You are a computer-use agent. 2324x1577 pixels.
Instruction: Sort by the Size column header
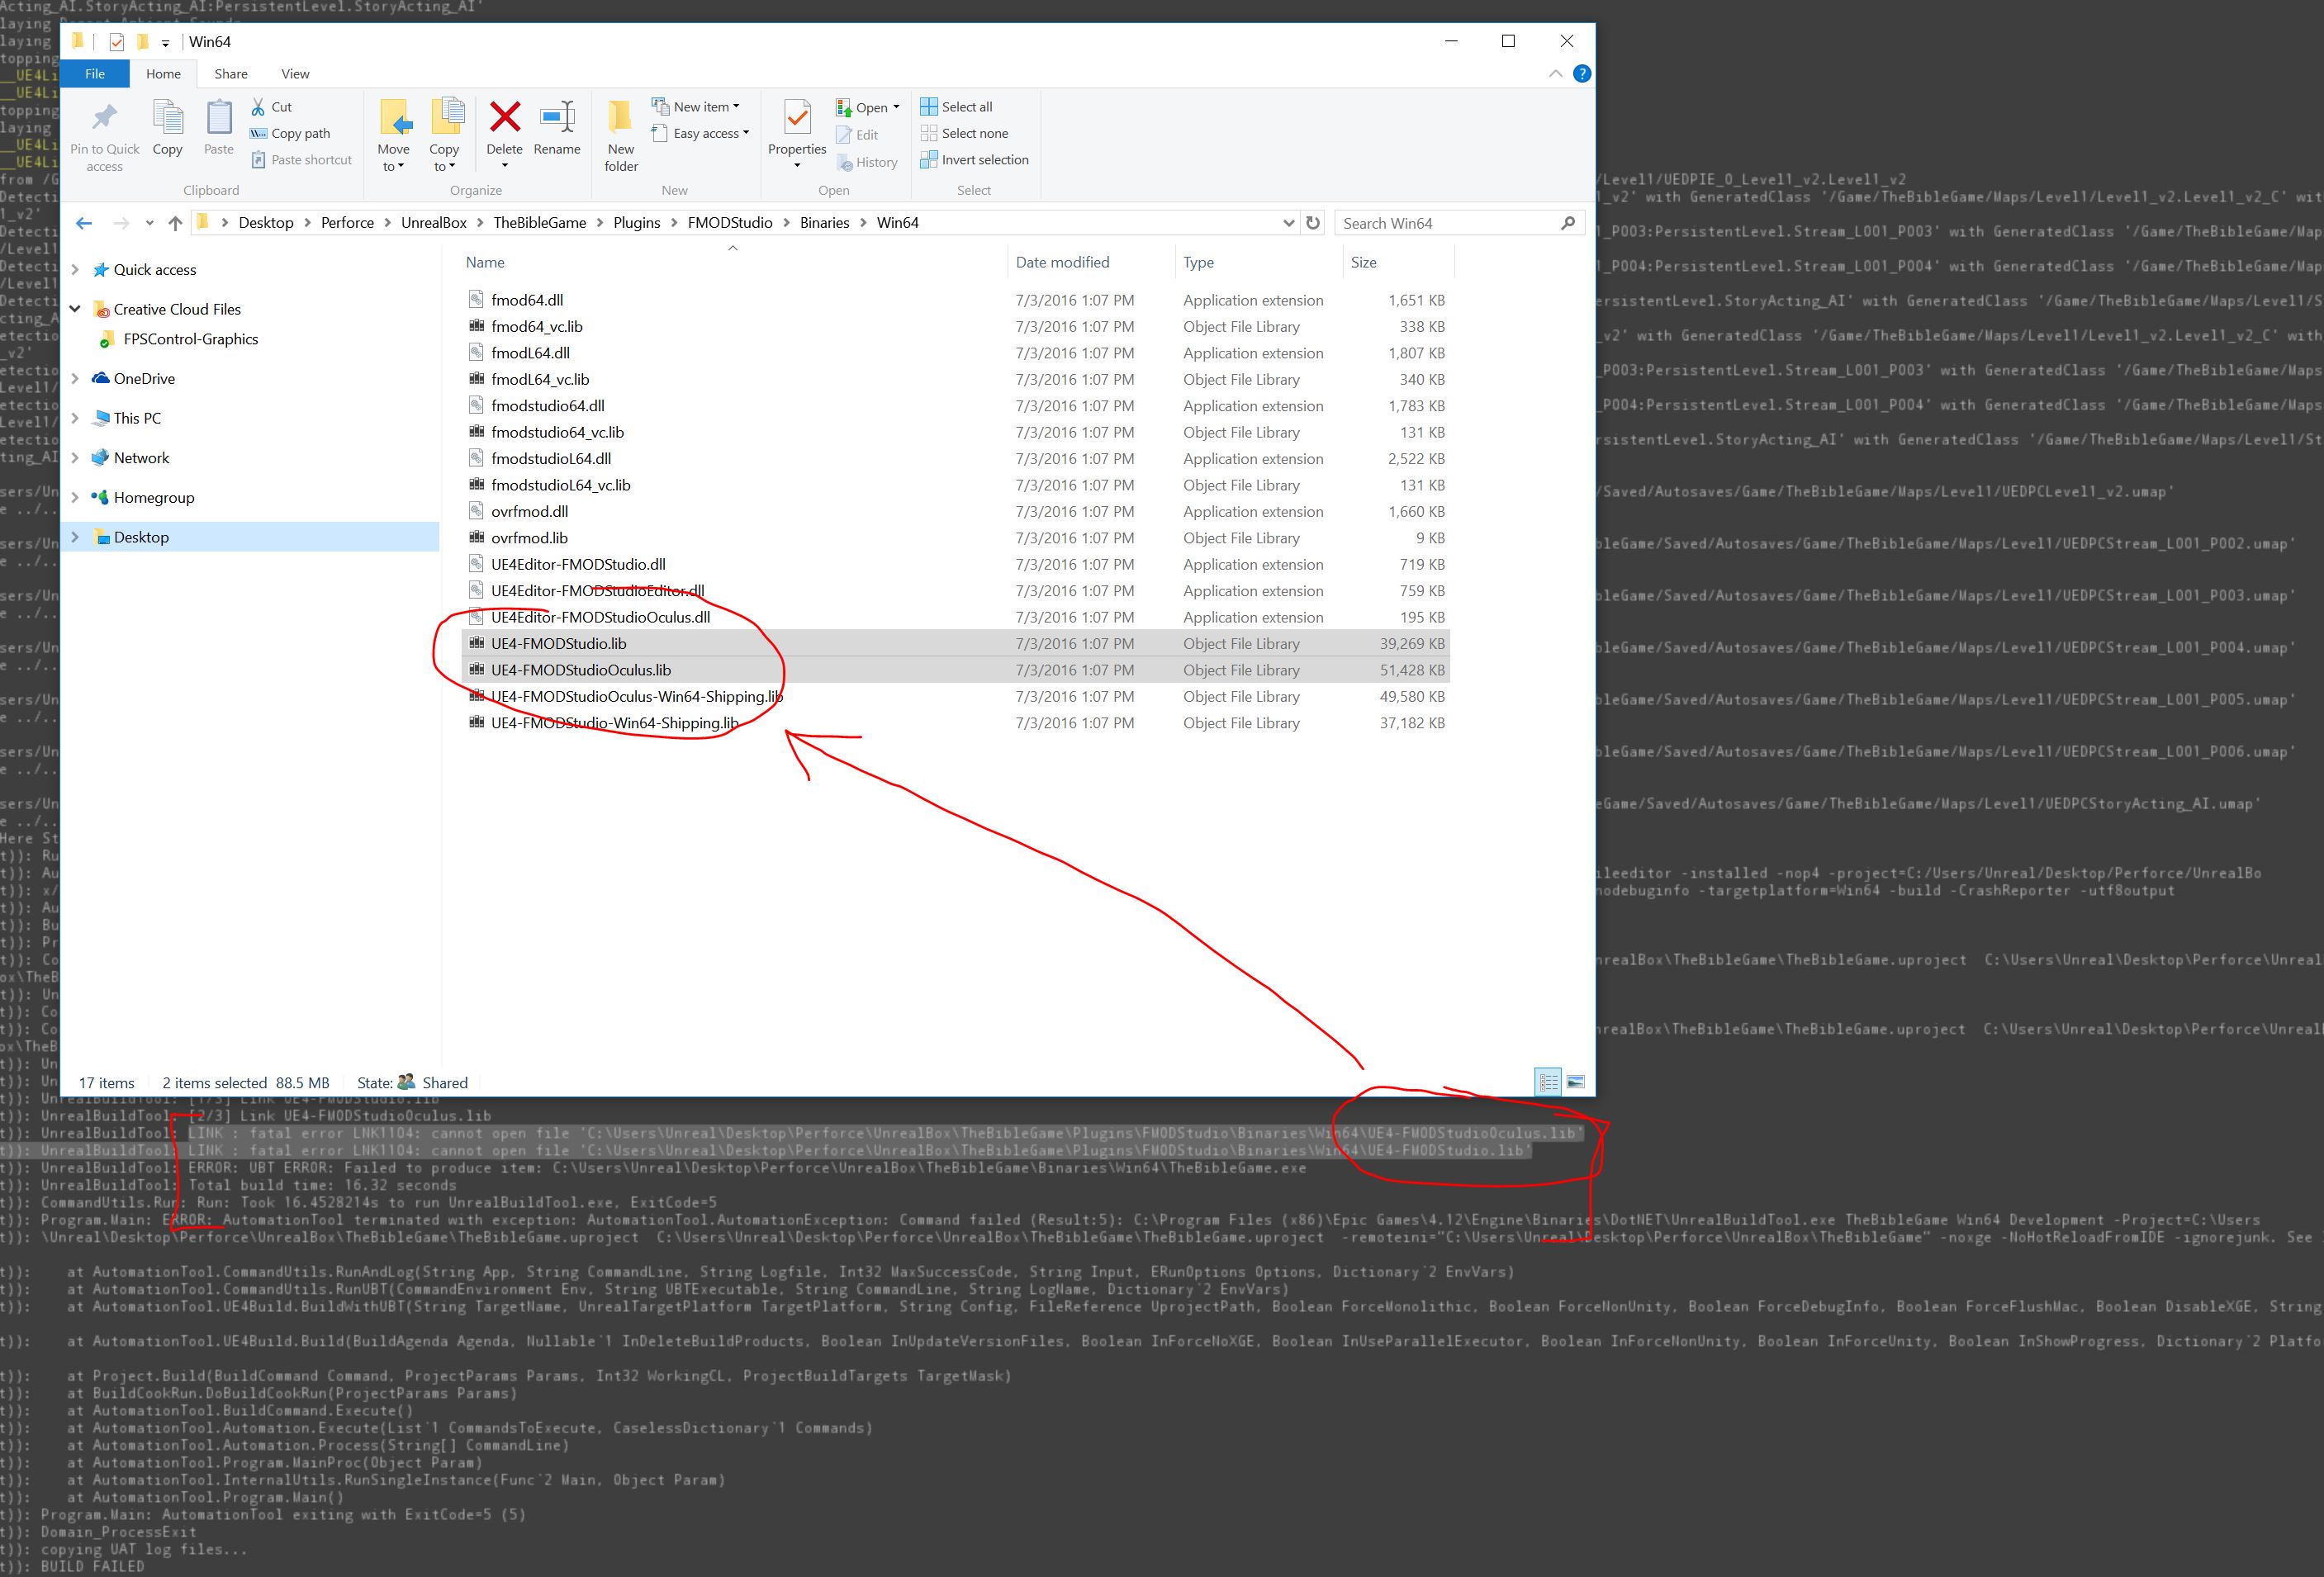pyautogui.click(x=1364, y=262)
